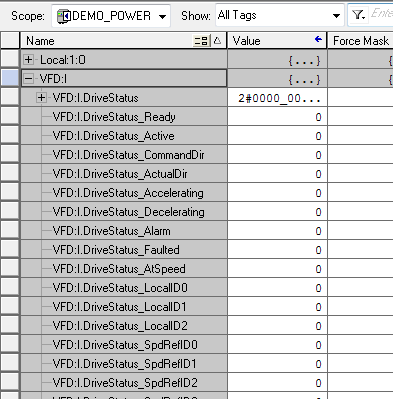This screenshot has width=393, height=399.
Task: Click the Force Mask column header
Action: click(360, 41)
